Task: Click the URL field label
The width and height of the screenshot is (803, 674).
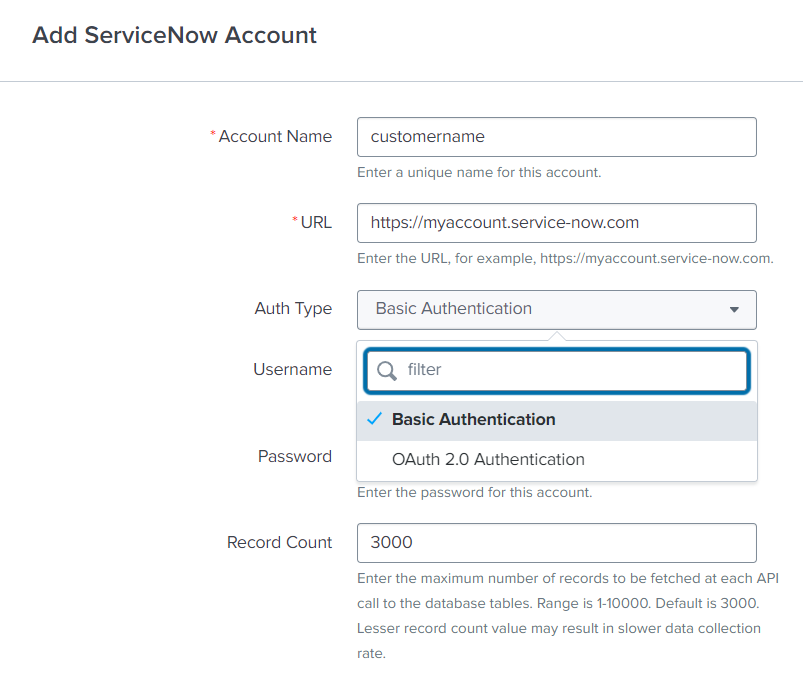Action: tap(316, 223)
